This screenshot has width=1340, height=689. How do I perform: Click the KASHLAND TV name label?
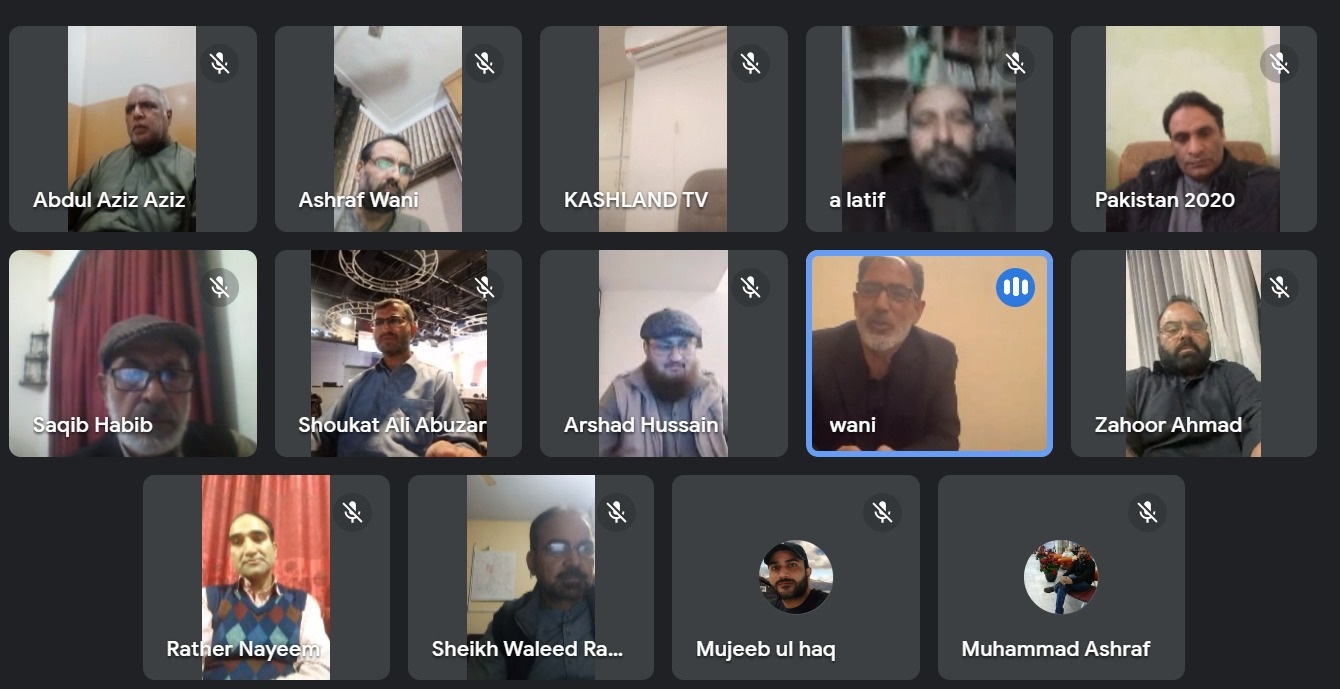pyautogui.click(x=636, y=200)
